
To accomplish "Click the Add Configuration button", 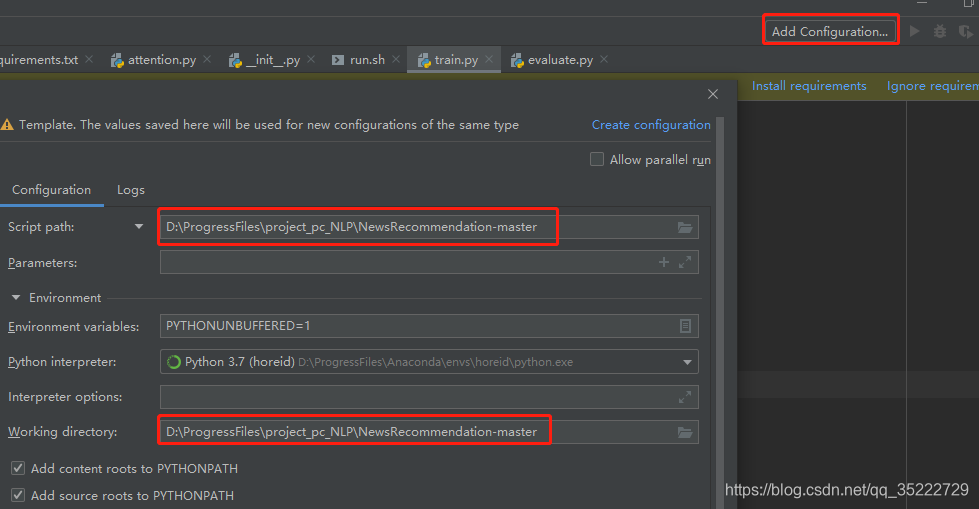I will [x=830, y=31].
